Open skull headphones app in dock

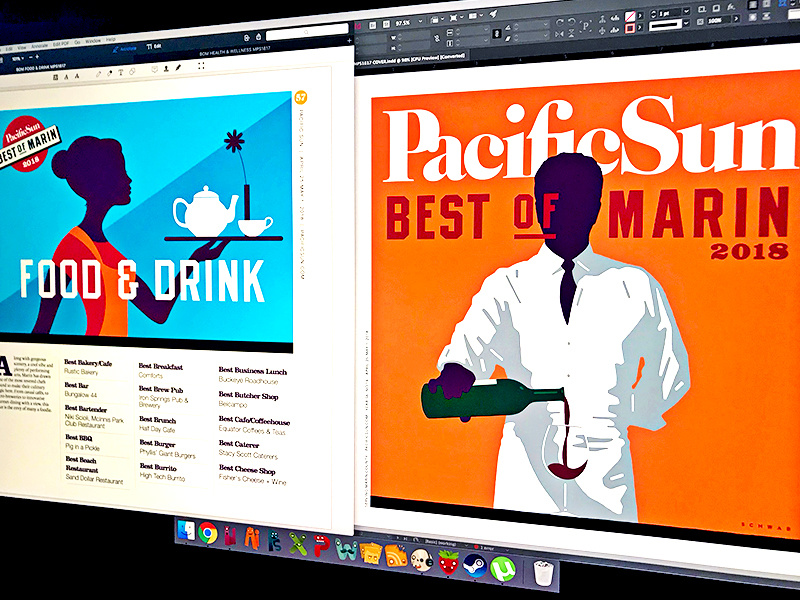[x=422, y=560]
